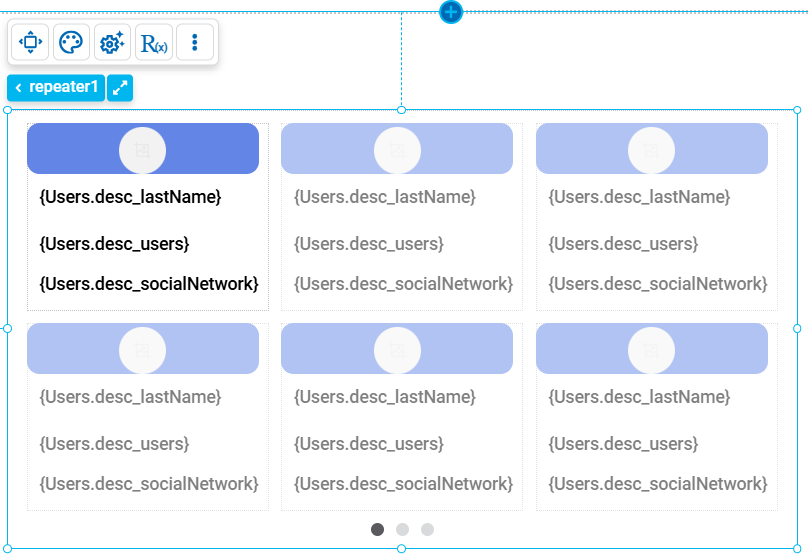Image resolution: width=808 pixels, height=554 pixels.
Task: Click the right-middle resize handle of repeater
Action: (797, 328)
